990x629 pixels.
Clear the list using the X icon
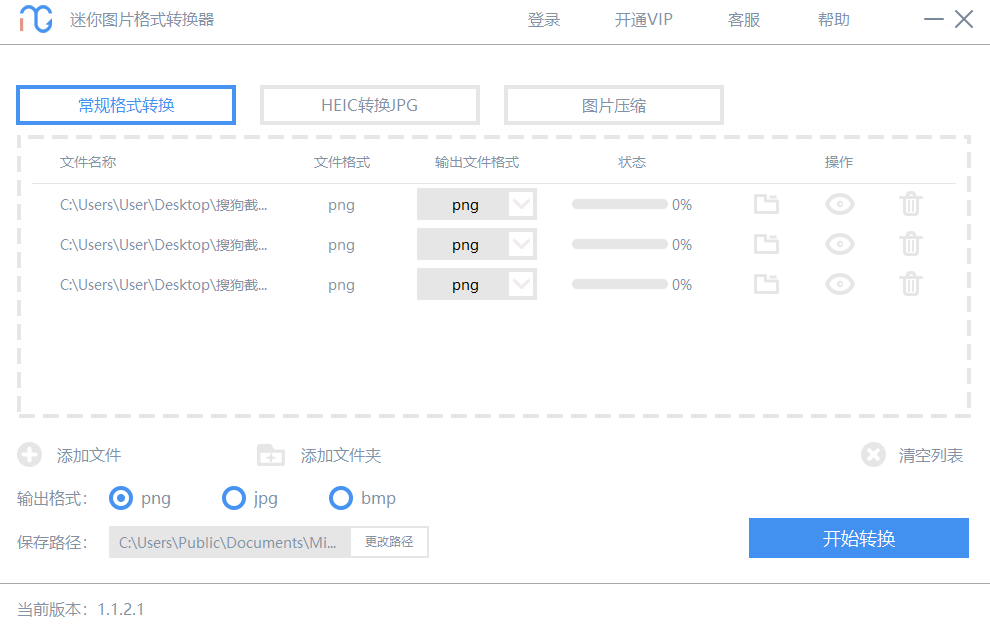873,453
